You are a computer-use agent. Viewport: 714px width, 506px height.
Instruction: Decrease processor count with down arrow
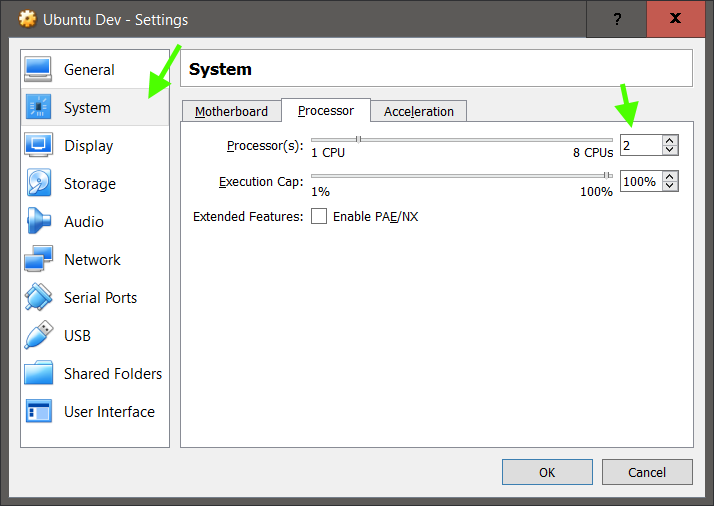tap(670, 150)
